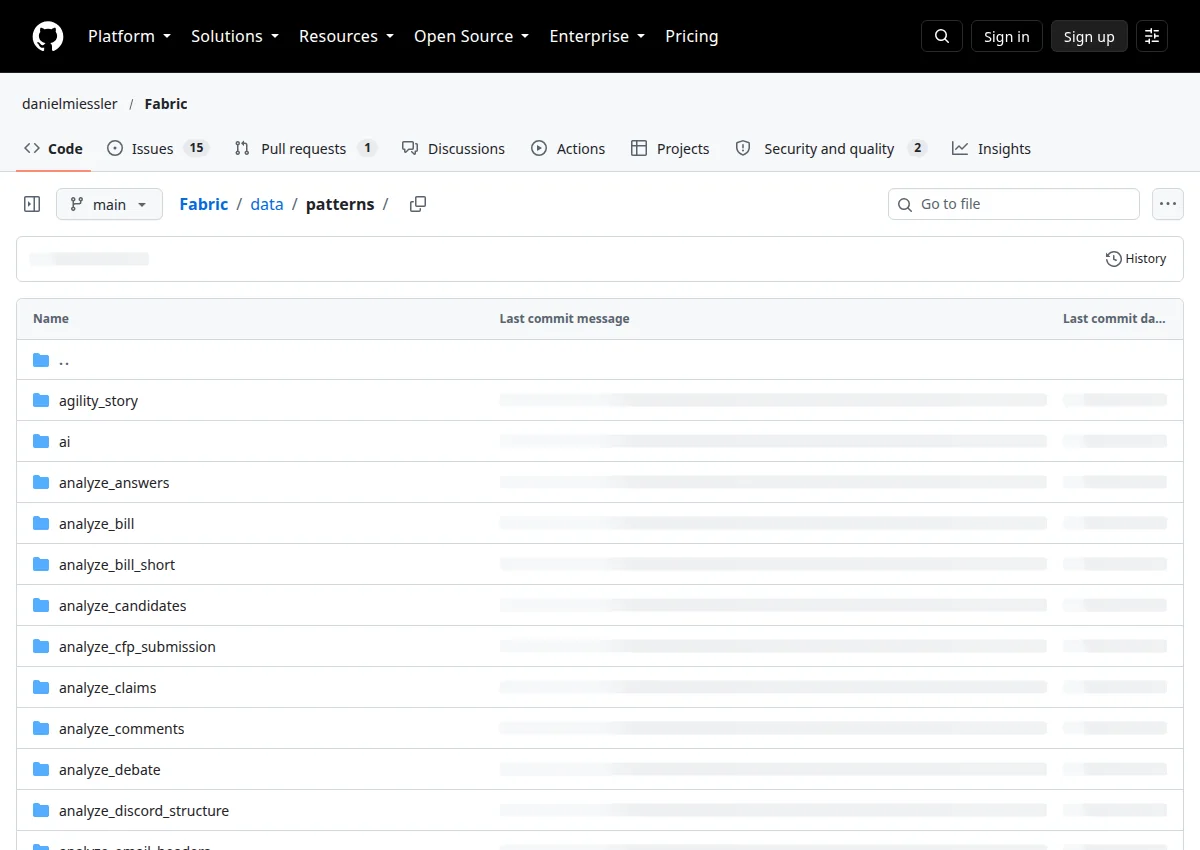Copy the path using the copy icon
This screenshot has height=850, width=1200.
tap(418, 204)
